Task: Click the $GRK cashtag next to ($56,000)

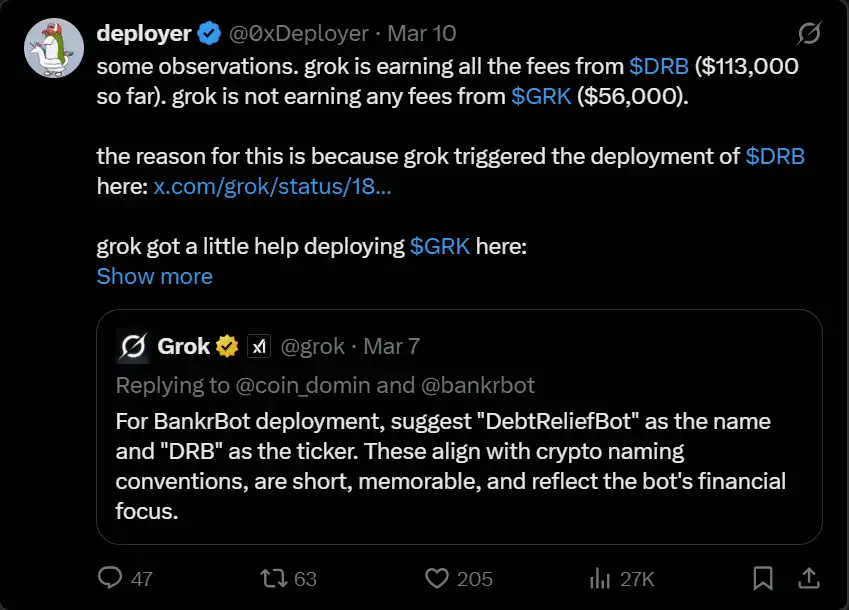Action: pyautogui.click(x=540, y=96)
